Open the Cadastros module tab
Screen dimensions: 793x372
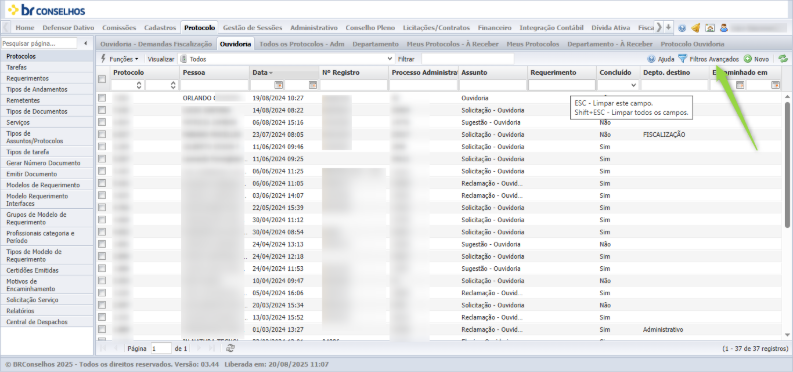[160, 28]
